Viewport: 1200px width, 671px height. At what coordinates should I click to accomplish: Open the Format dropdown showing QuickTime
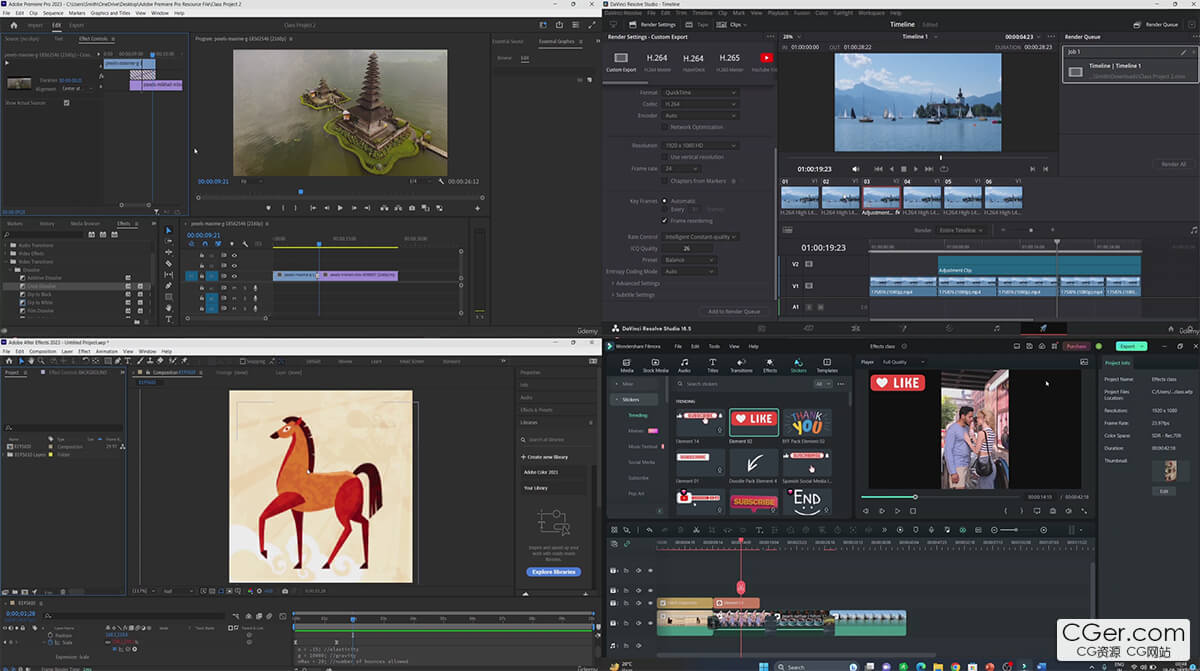click(700, 93)
